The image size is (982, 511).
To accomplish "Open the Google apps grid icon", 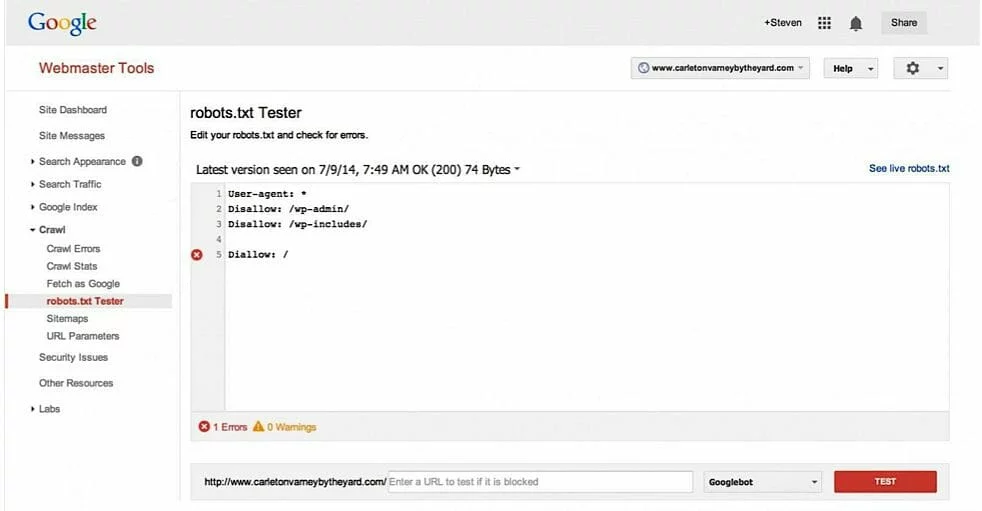I will click(825, 23).
